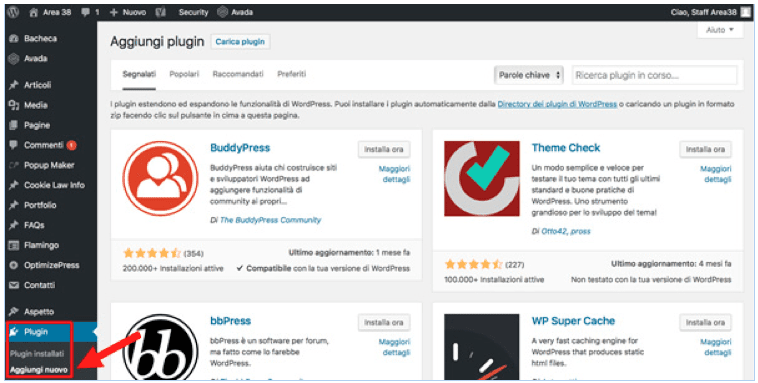Open Directory dei plugin di WordPress link
The image size is (758, 383).
(x=557, y=104)
